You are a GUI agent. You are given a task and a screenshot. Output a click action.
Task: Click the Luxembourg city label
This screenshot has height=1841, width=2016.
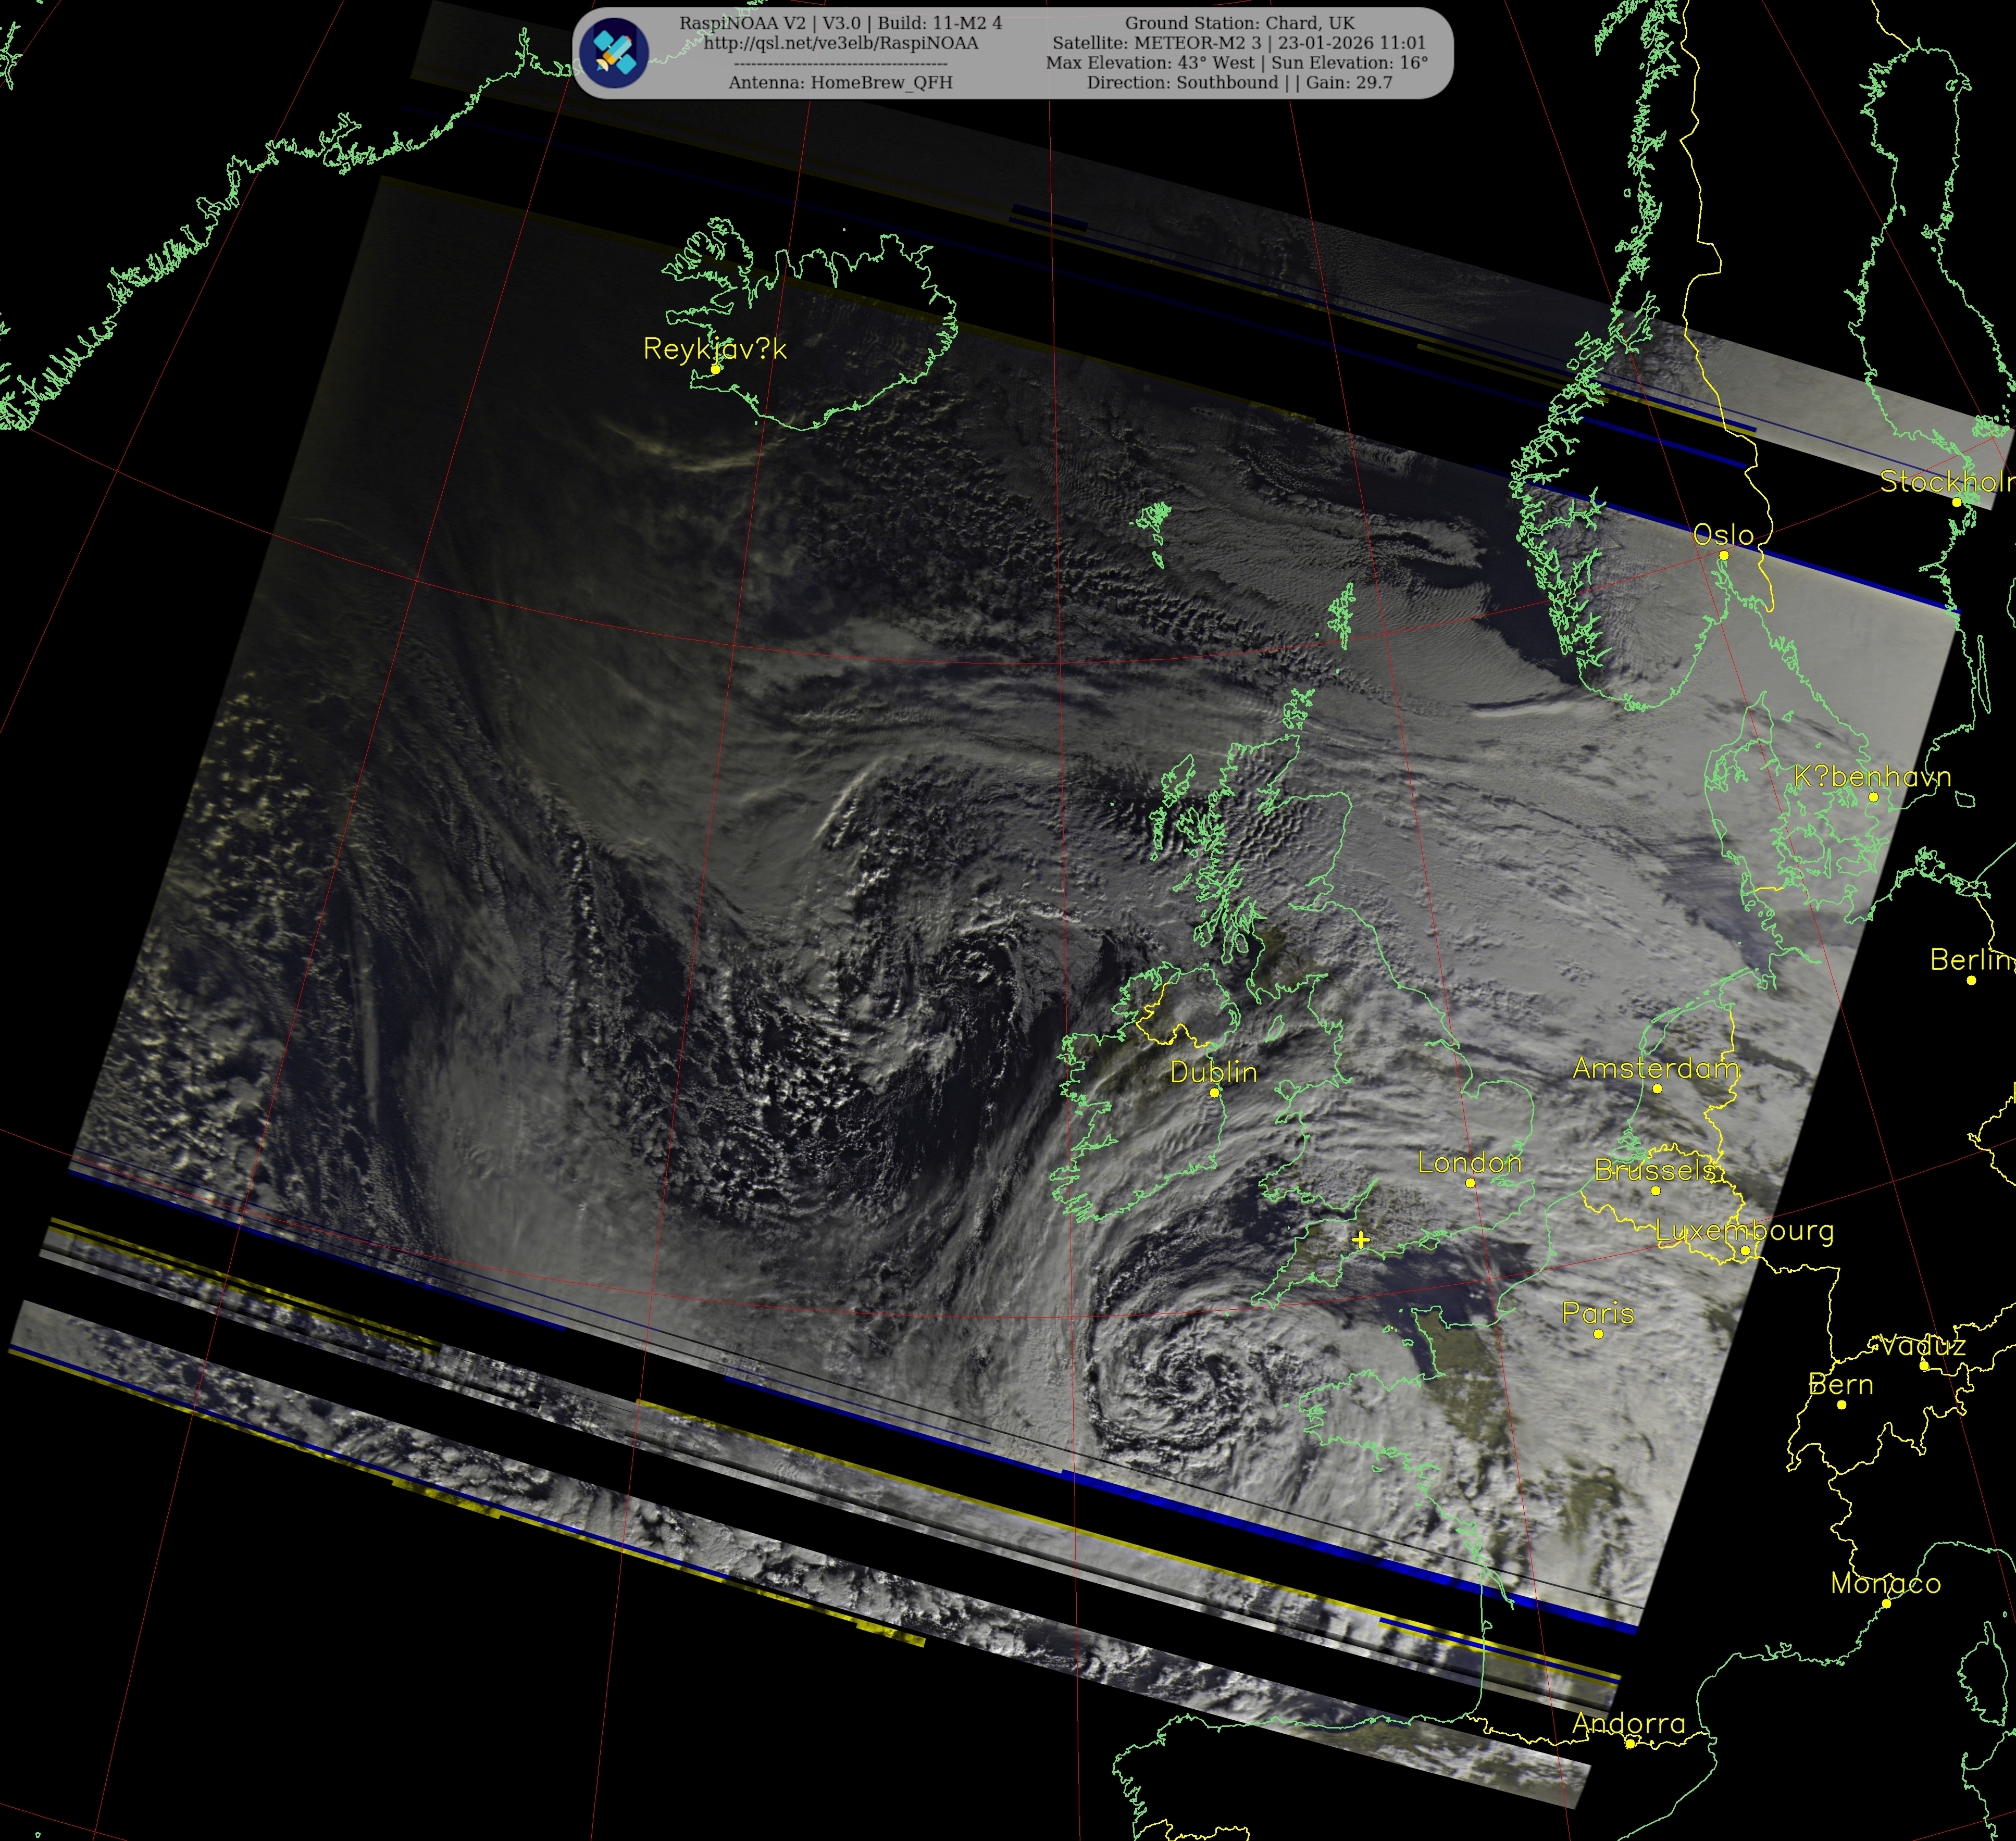click(x=1744, y=1230)
